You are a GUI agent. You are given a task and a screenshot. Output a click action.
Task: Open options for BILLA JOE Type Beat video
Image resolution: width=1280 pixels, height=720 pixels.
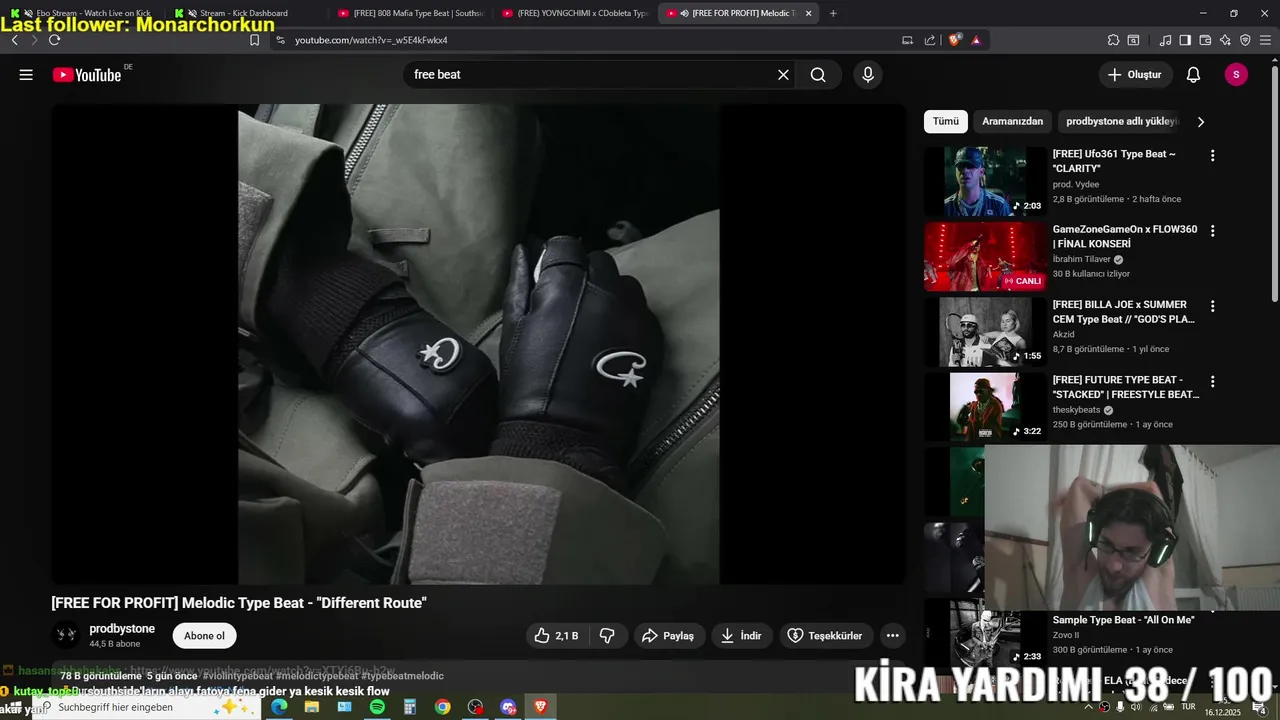pos(1213,307)
